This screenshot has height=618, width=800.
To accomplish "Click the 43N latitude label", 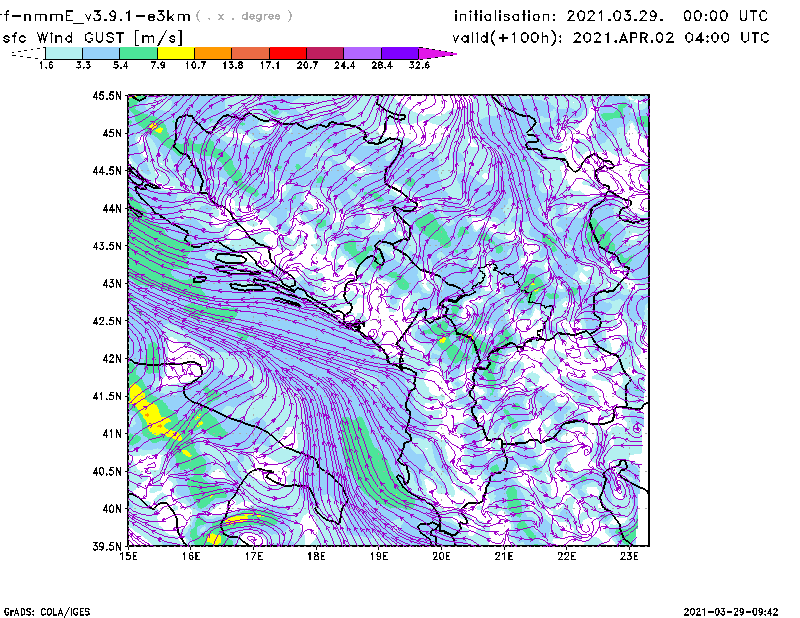I will (x=112, y=283).
